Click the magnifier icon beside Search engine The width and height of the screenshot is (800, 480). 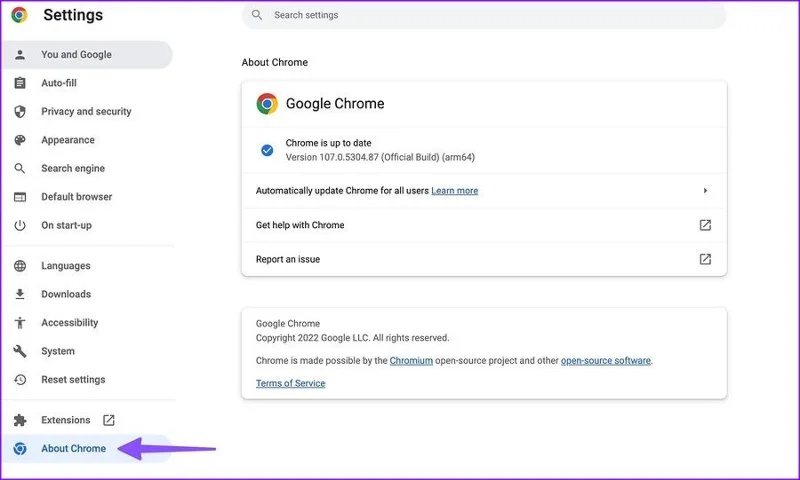pyautogui.click(x=20, y=168)
